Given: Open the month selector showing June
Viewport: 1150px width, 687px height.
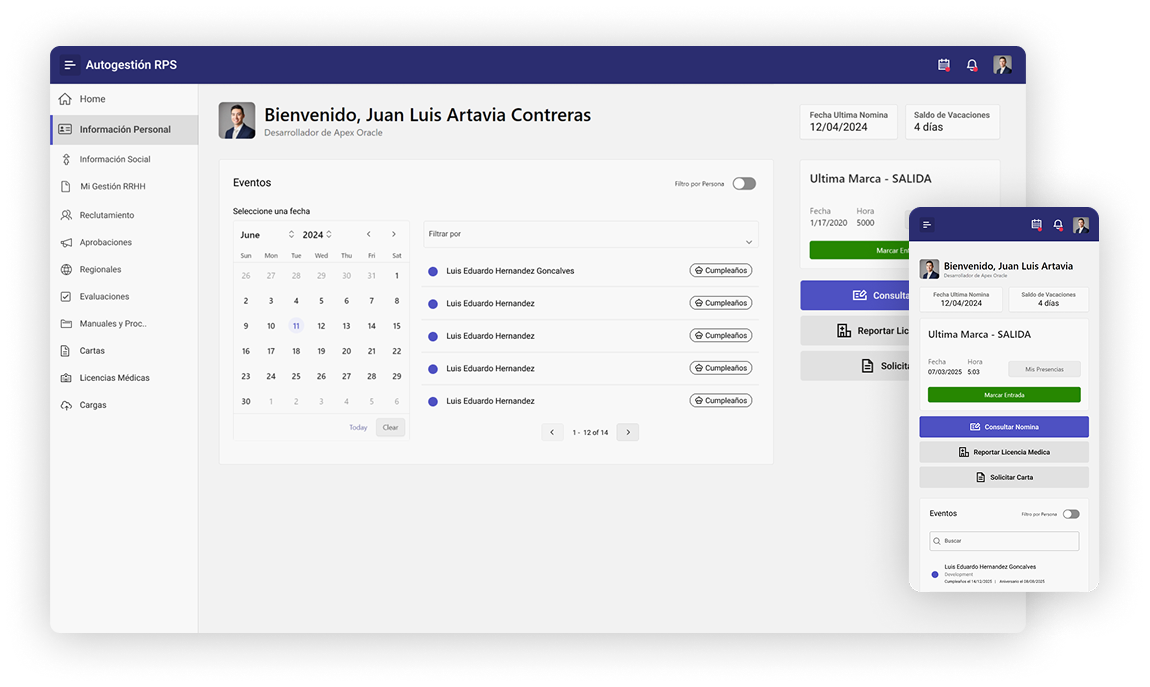Looking at the screenshot, I should [x=267, y=235].
